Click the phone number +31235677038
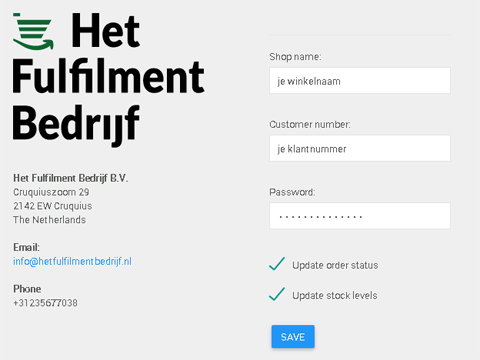Screen dimensions: 480x360 coord(45,303)
